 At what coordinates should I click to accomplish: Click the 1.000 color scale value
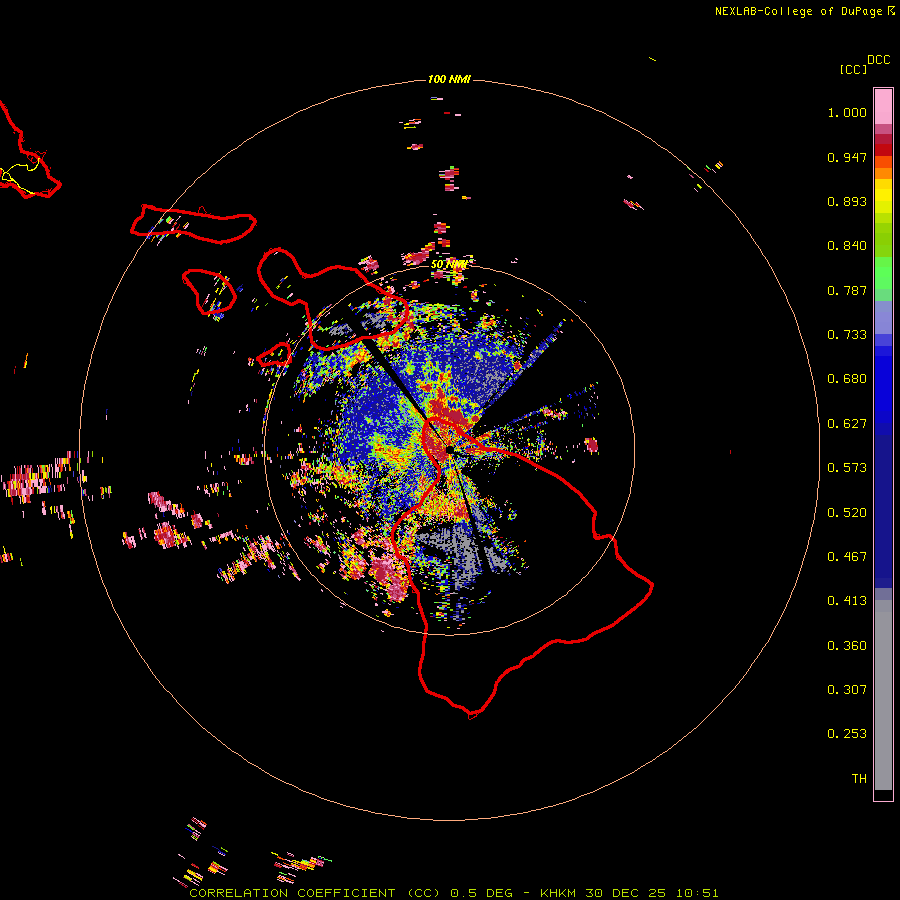[847, 113]
